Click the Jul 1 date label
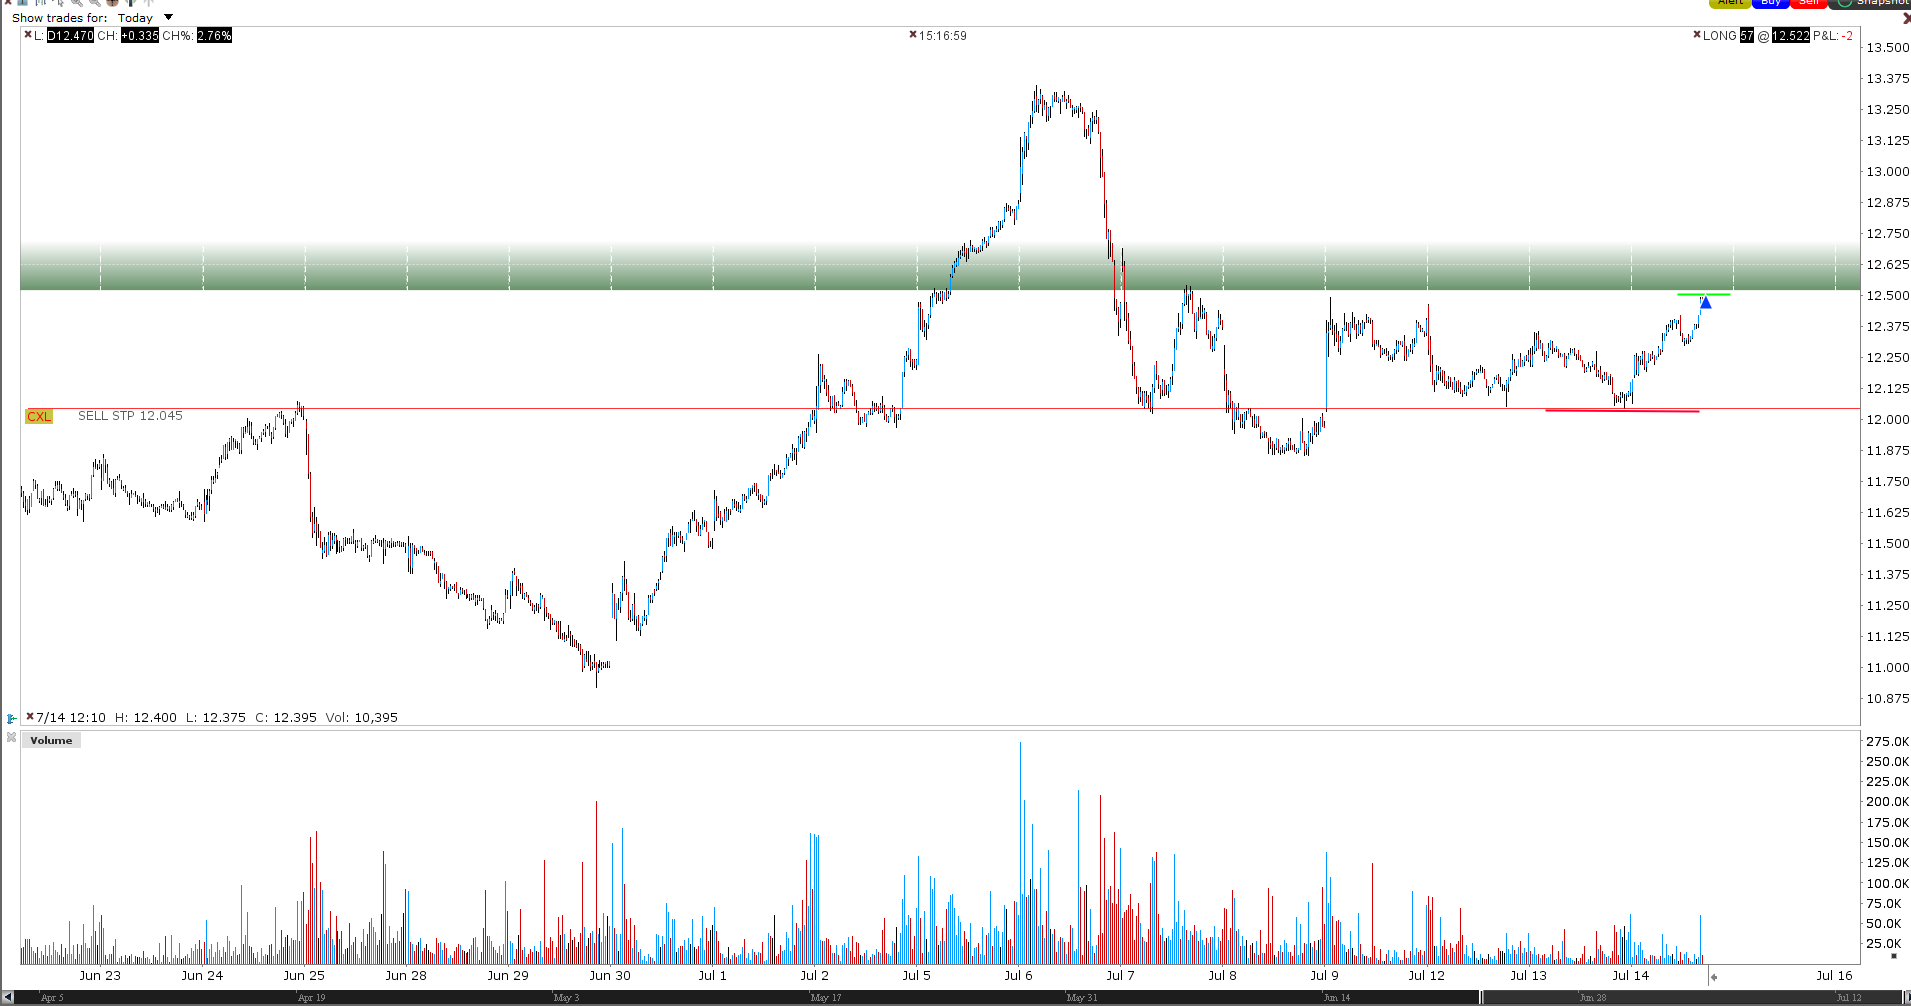Image resolution: width=1911 pixels, height=1006 pixels. tap(713, 975)
